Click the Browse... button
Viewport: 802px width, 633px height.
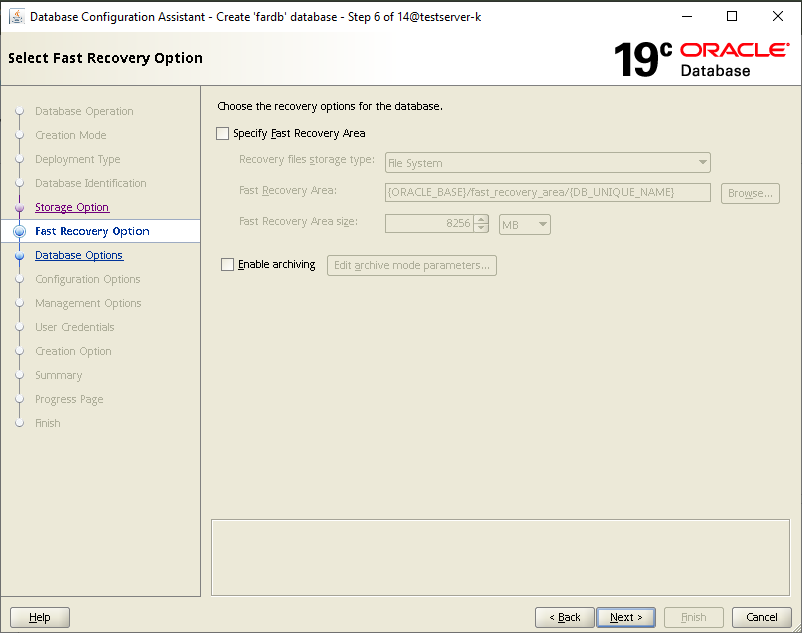[x=750, y=193]
